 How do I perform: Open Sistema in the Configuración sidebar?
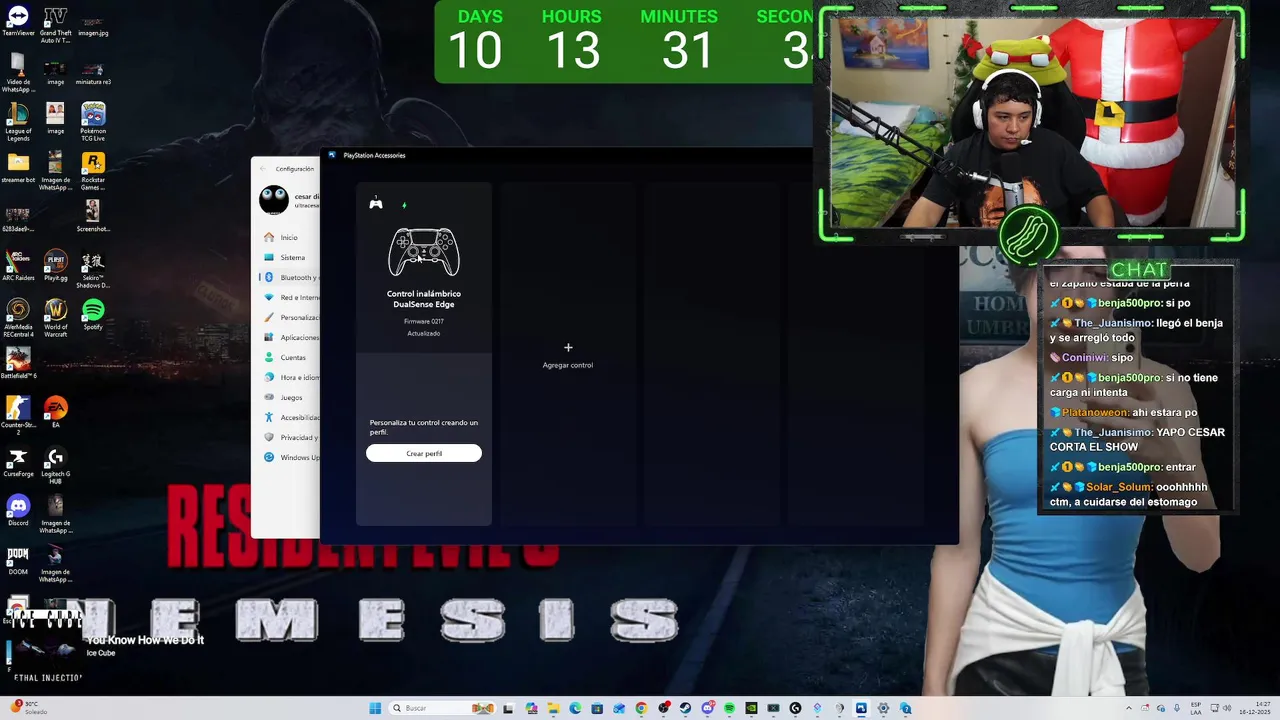(288, 257)
